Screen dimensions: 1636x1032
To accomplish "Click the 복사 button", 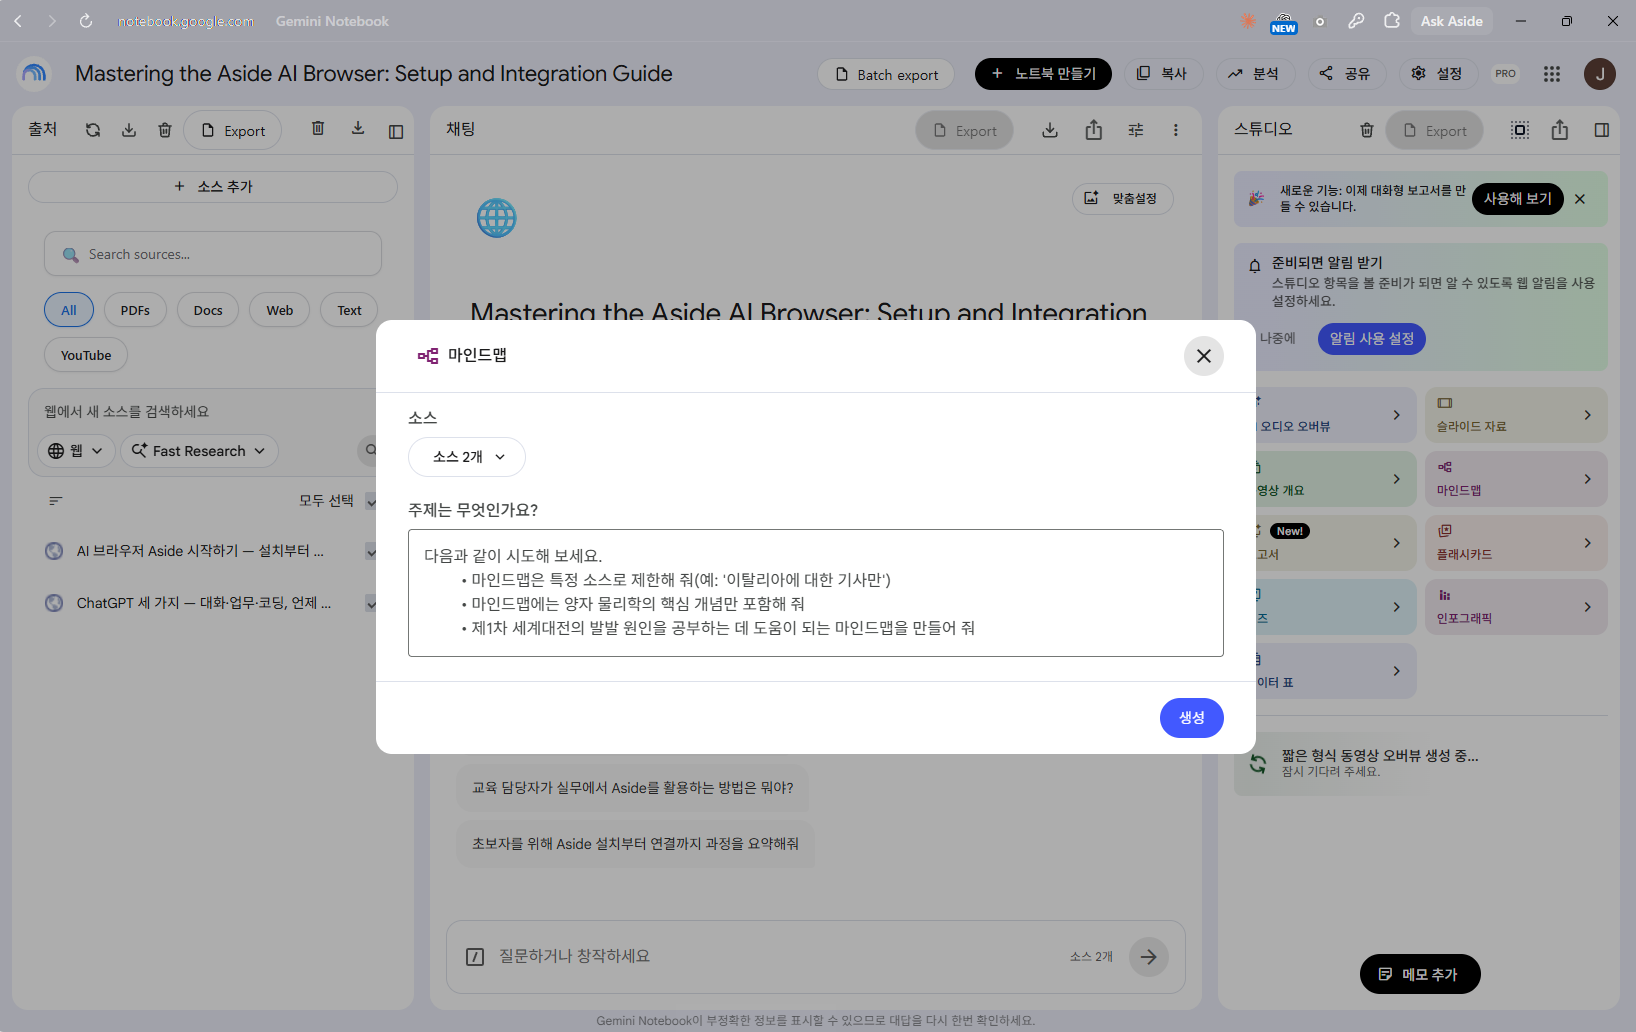I will coord(1162,74).
